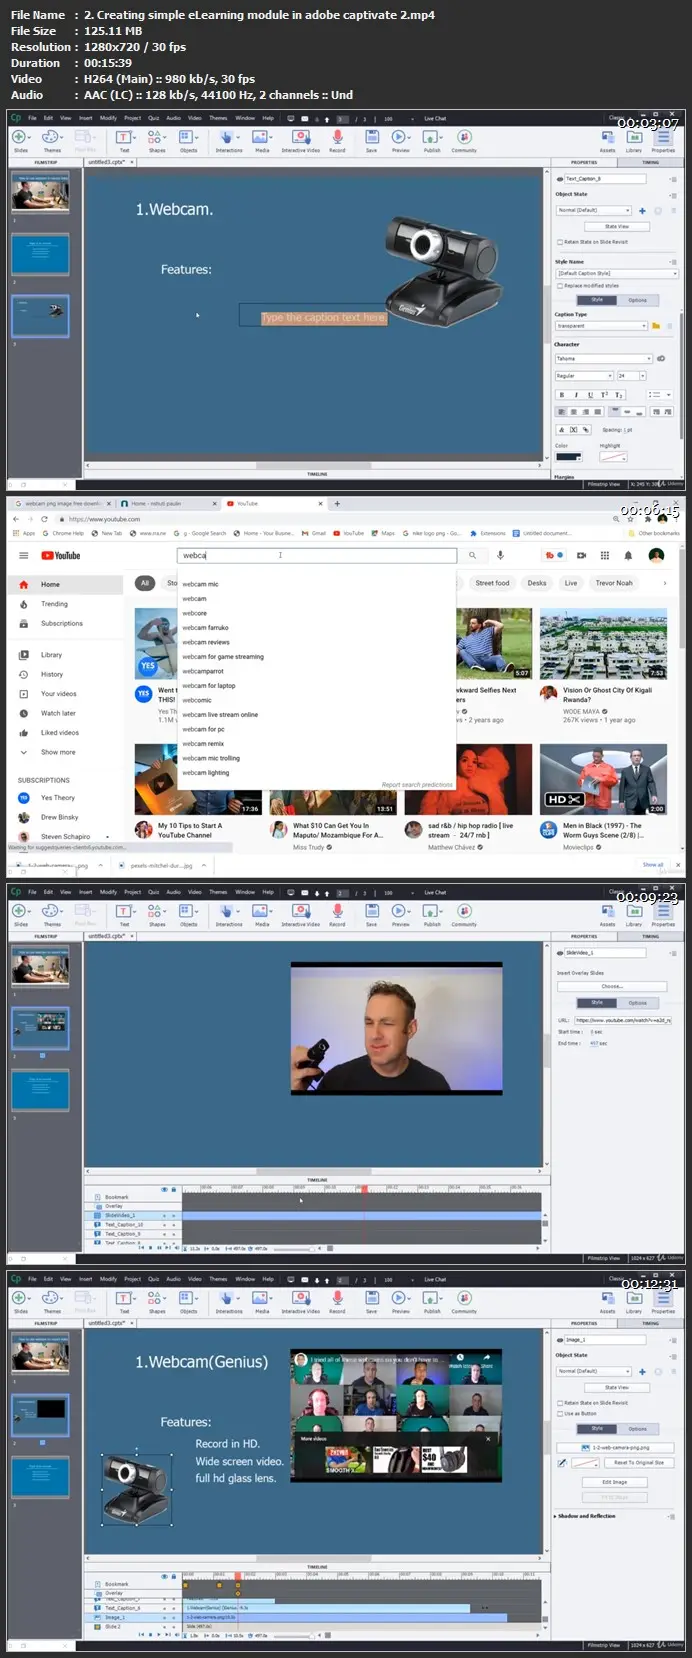The image size is (692, 1658).
Task: Check Replace modified styles
Action: [559, 286]
